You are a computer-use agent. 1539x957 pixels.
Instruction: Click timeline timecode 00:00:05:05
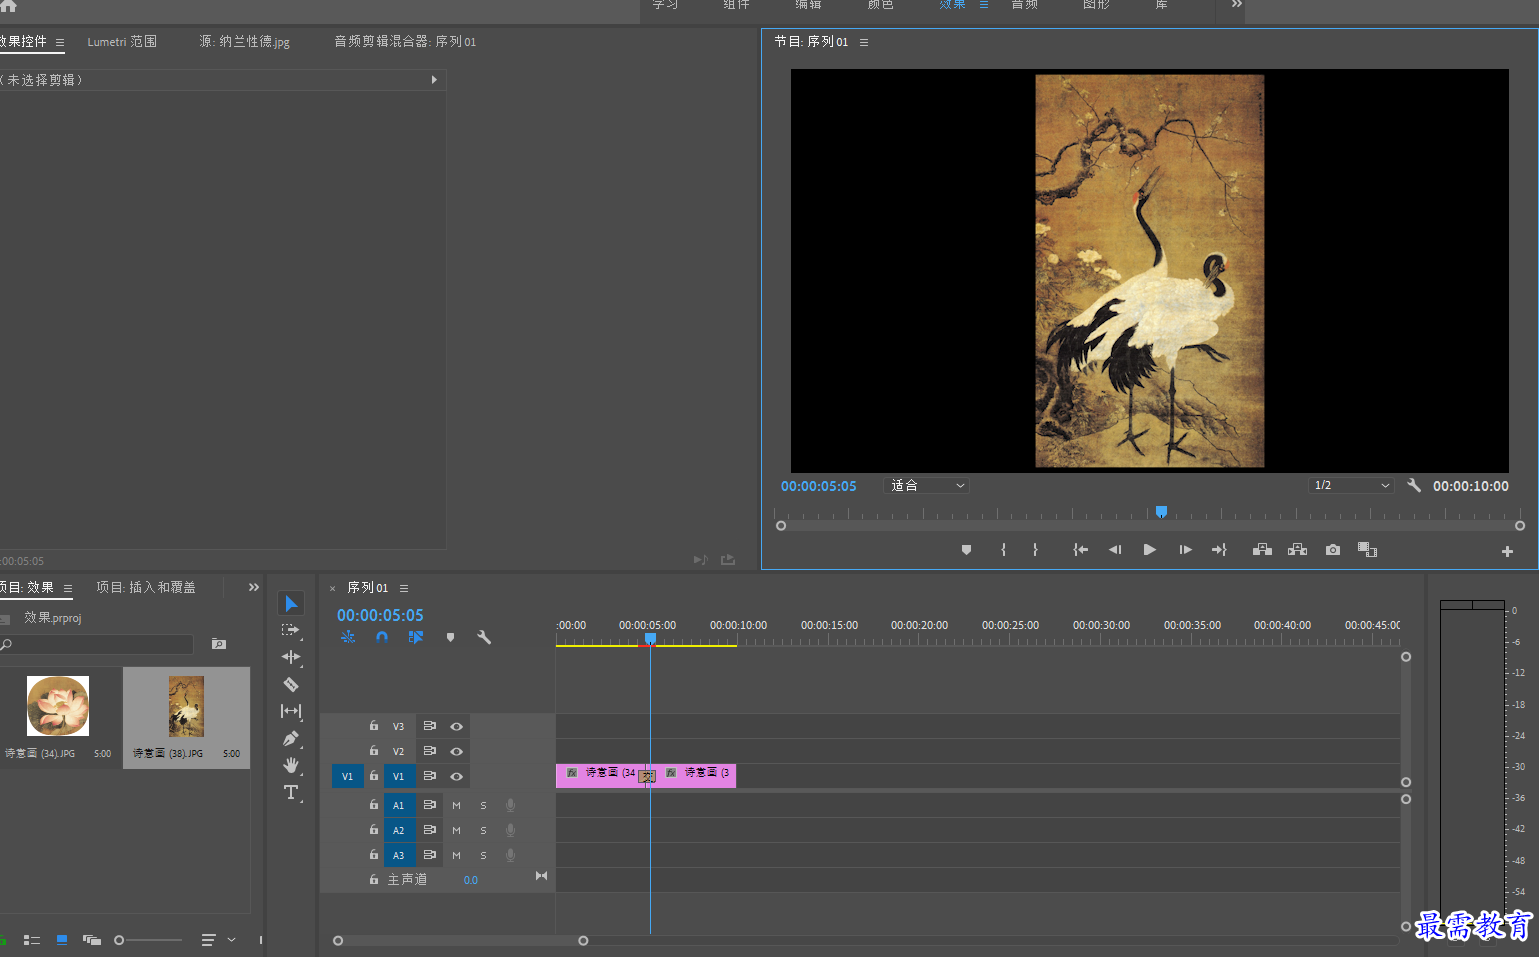pos(380,615)
